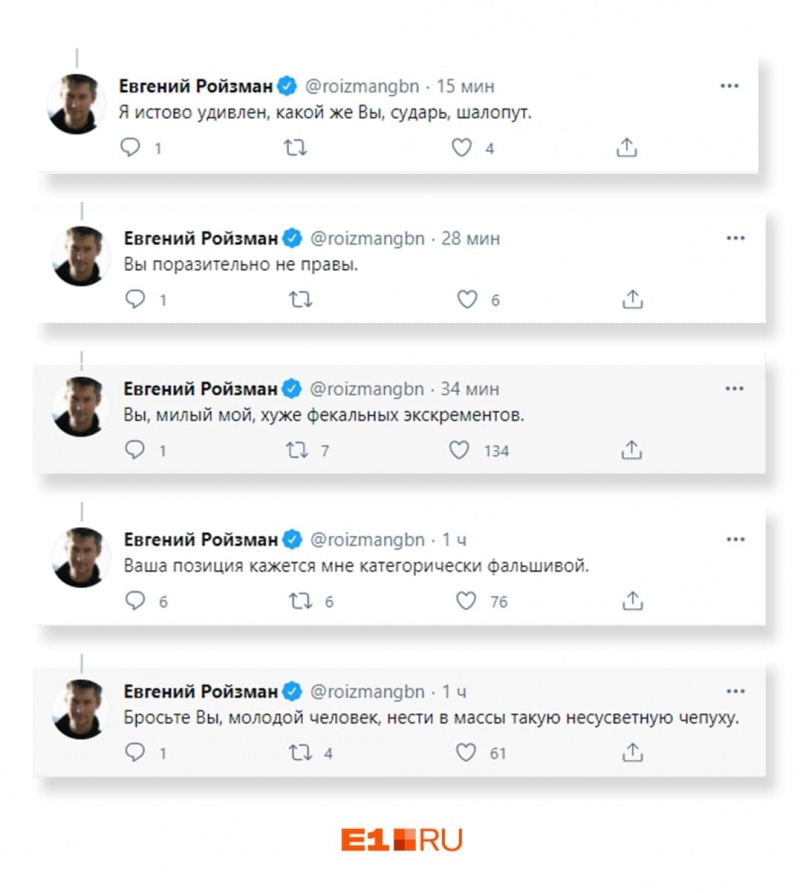
Task: Reply to the 'категорически фальшивой' tweet
Action: 135,601
